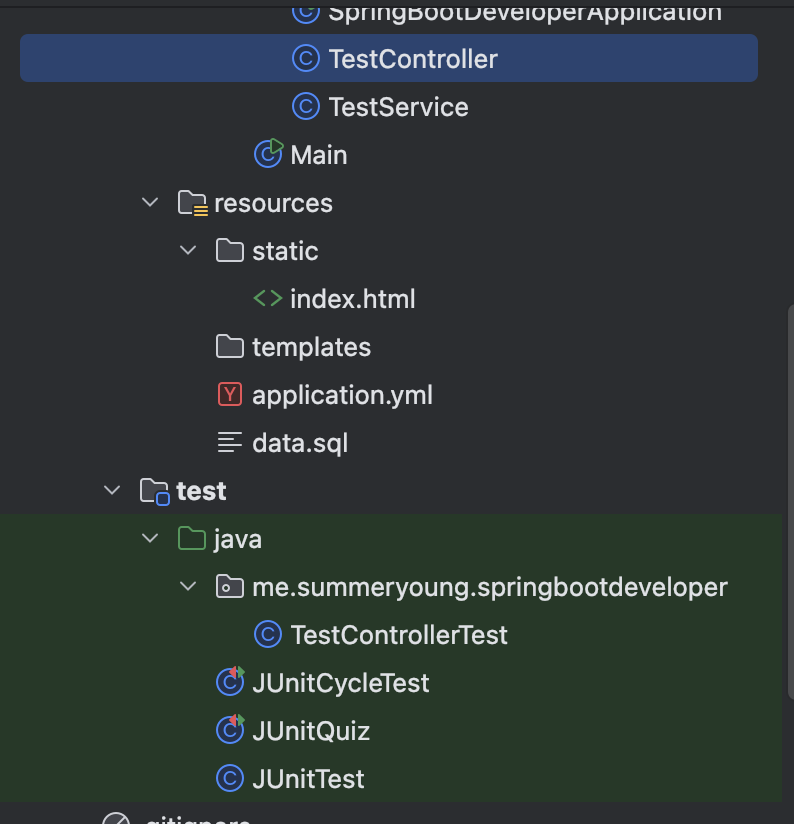Click the runnable Main class icon
The image size is (794, 824).
(x=268, y=154)
